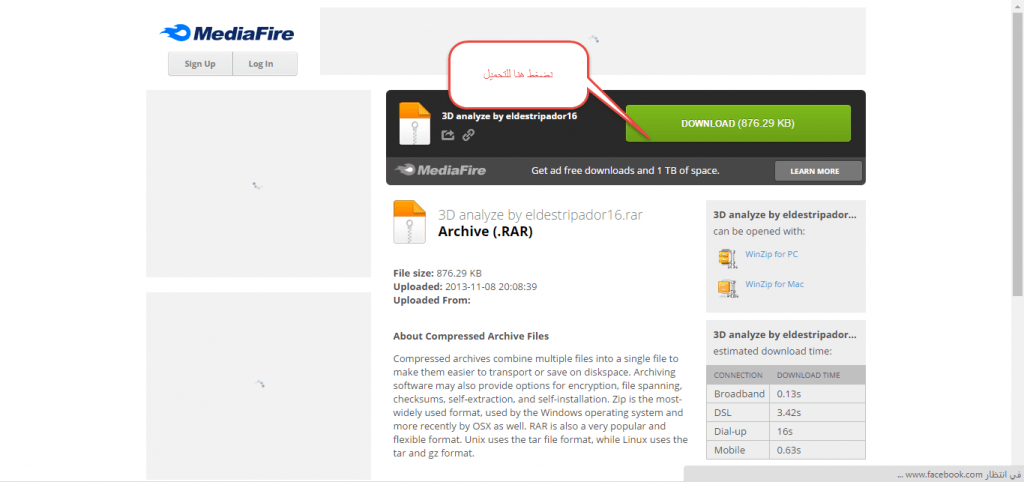Viewport: 1024px width, 482px height.
Task: Click the green DOWNLOAD (876.29 KB) button
Action: tap(738, 123)
